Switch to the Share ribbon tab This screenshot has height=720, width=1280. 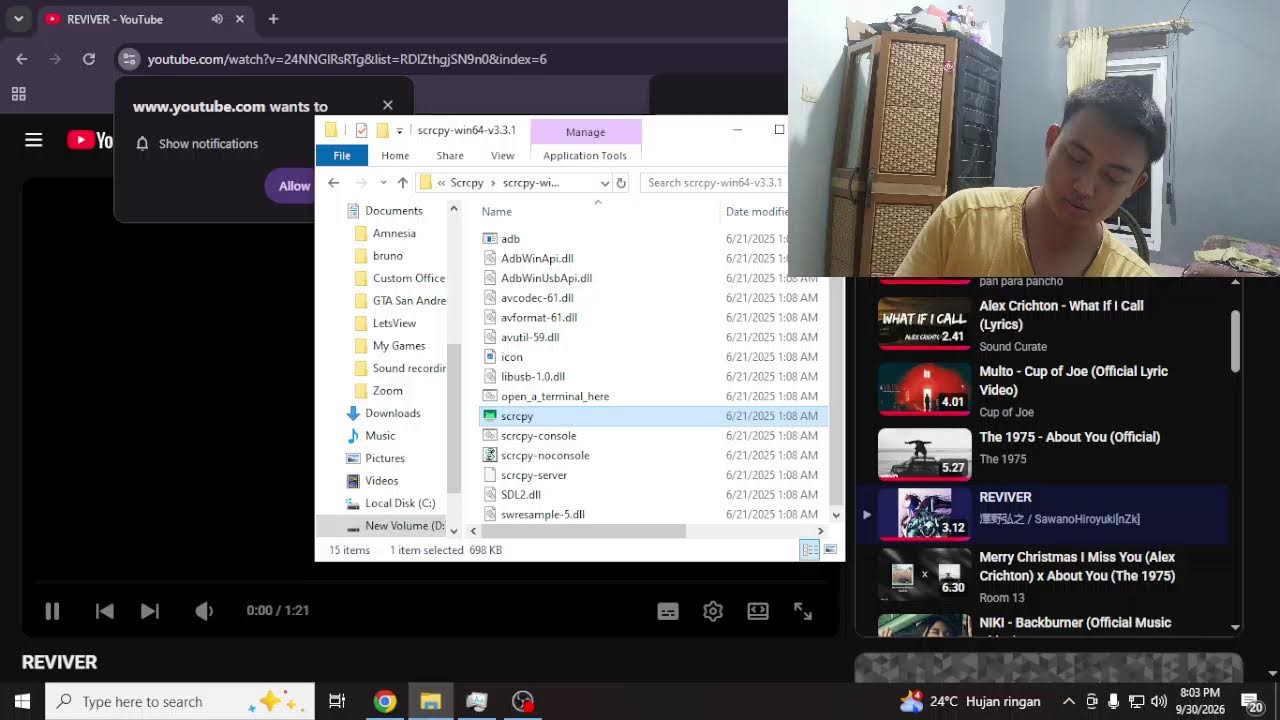coord(450,156)
